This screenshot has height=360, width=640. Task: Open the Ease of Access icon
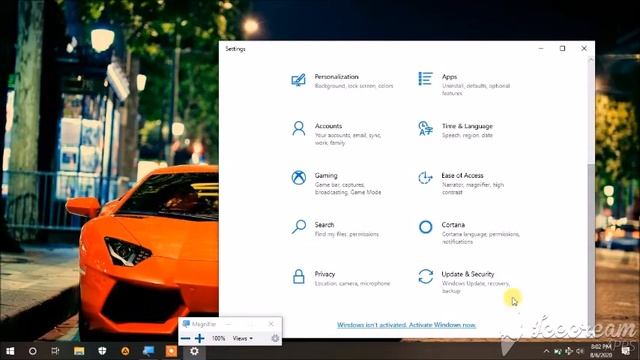coord(425,178)
